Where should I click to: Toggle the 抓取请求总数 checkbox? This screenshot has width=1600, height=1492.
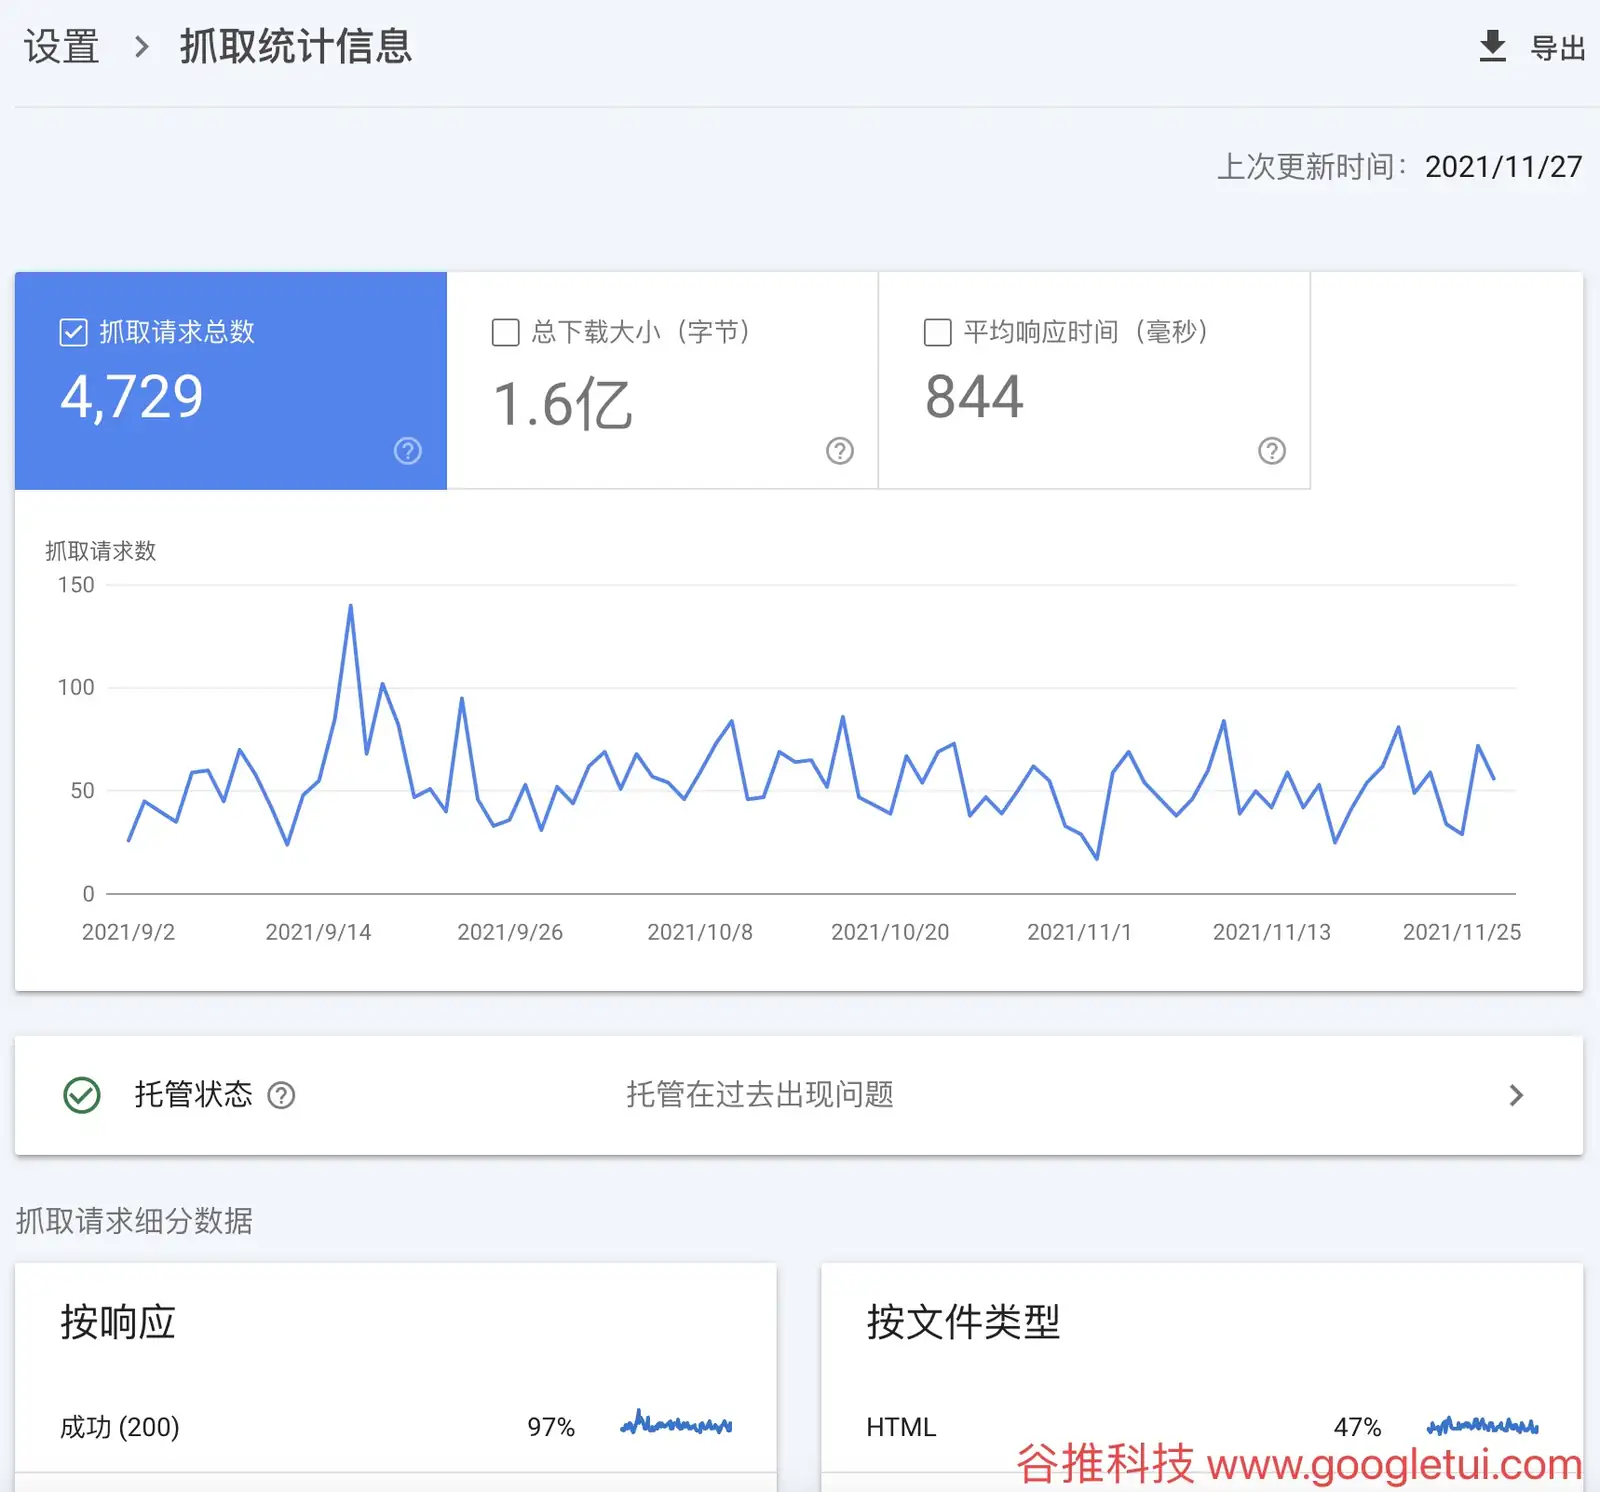(73, 332)
